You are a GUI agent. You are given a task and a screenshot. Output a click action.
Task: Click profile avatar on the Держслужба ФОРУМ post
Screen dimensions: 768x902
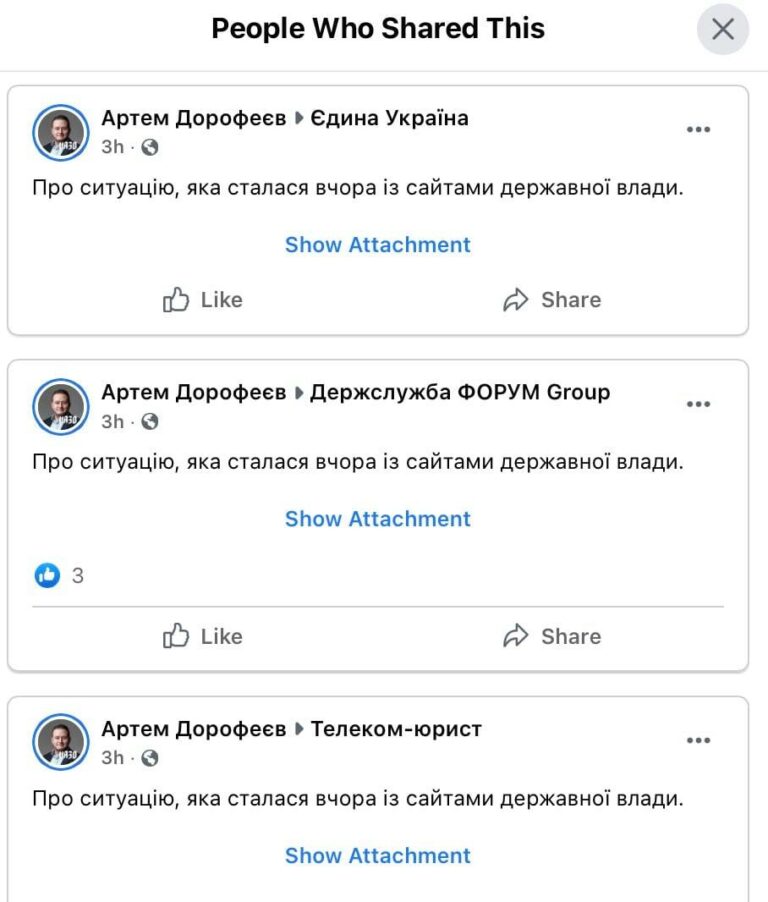tap(61, 406)
